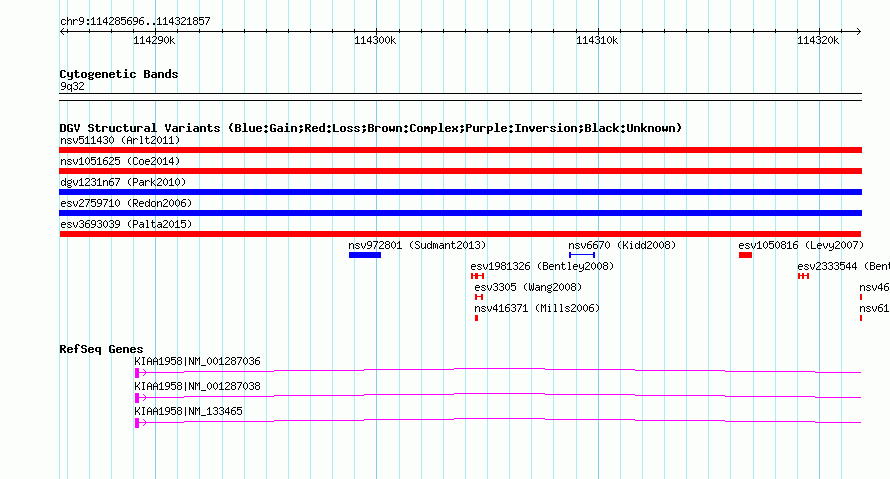
Task: Open the dgv1231n67 (Park2010) label
Action: pyautogui.click(x=123, y=182)
